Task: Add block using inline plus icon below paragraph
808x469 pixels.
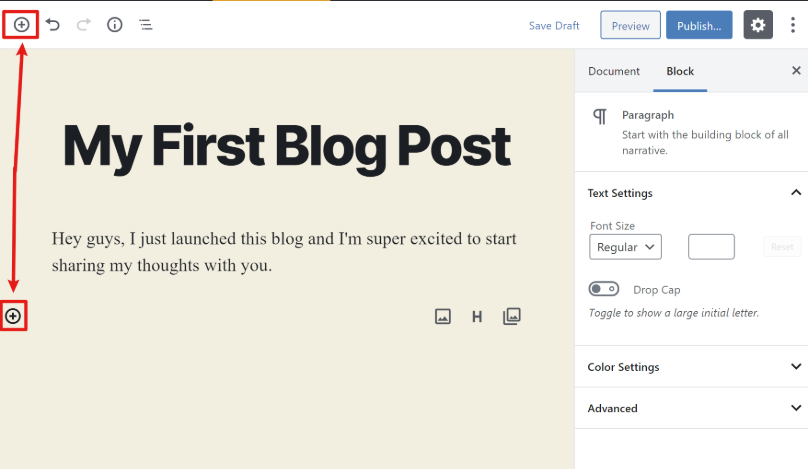Action: click(13, 316)
